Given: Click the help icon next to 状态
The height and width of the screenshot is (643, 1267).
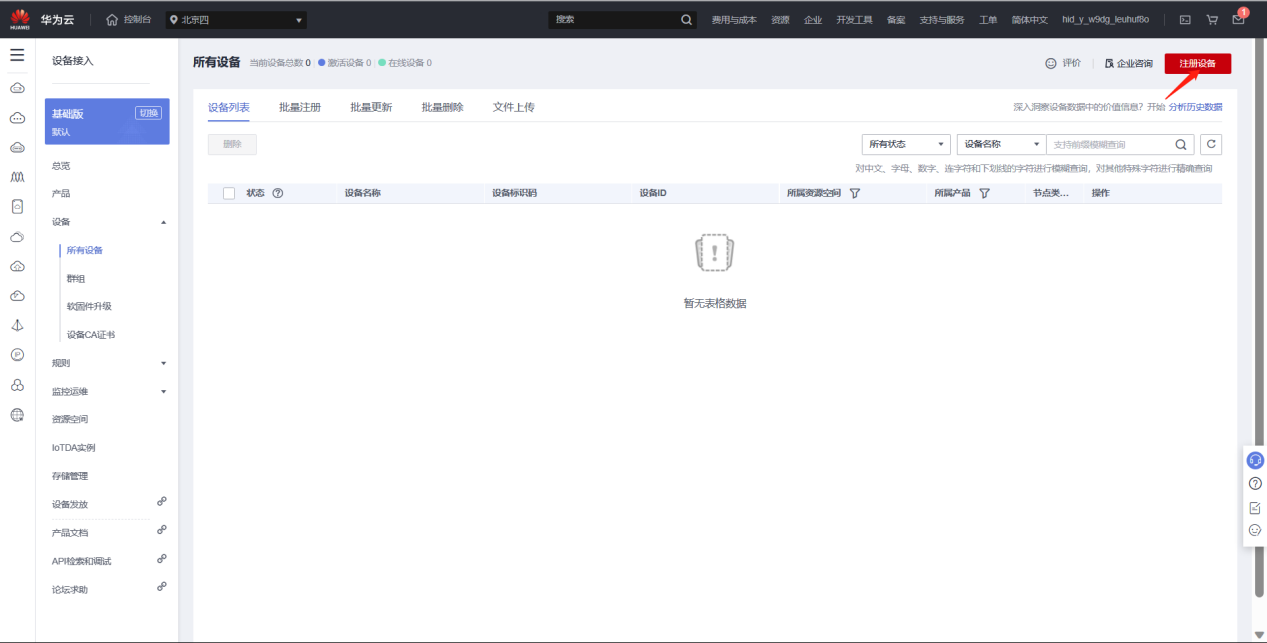Looking at the screenshot, I should (x=278, y=193).
